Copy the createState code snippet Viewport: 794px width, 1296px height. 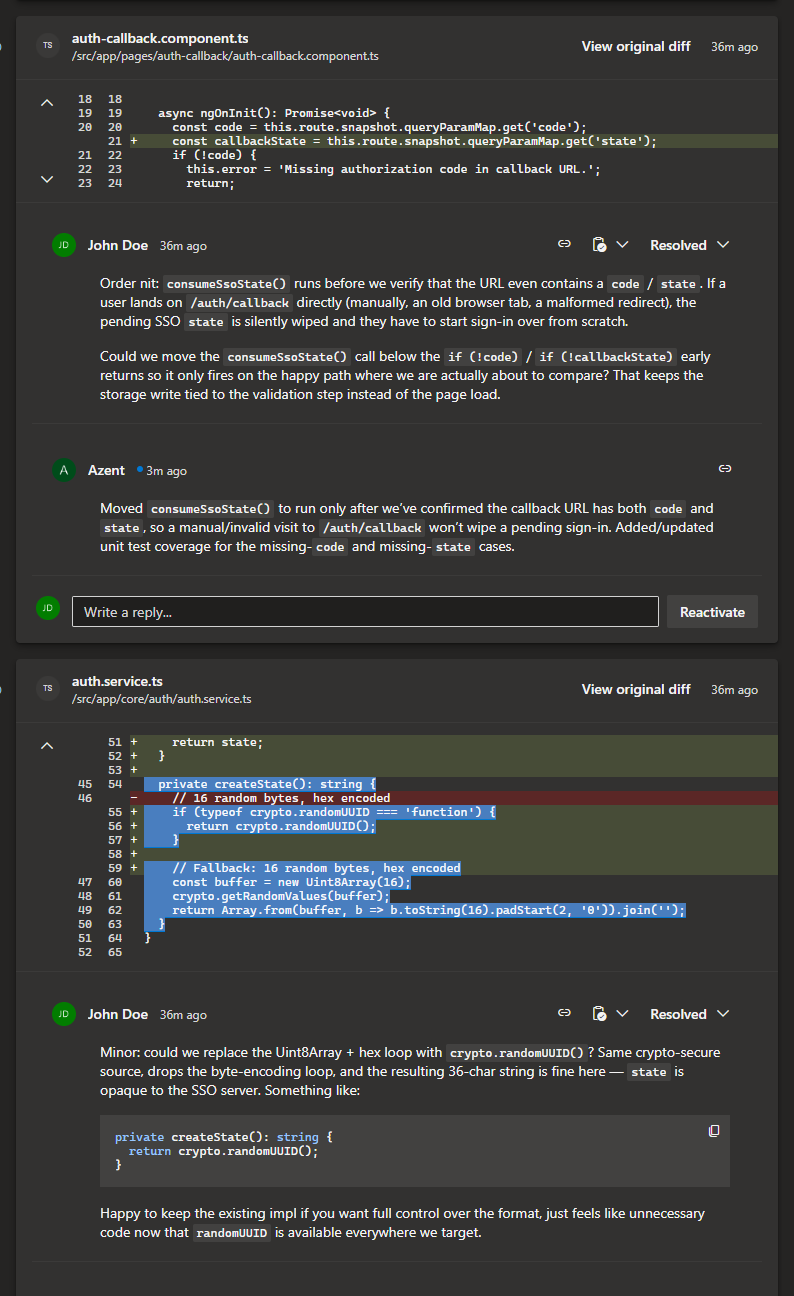click(x=713, y=1131)
